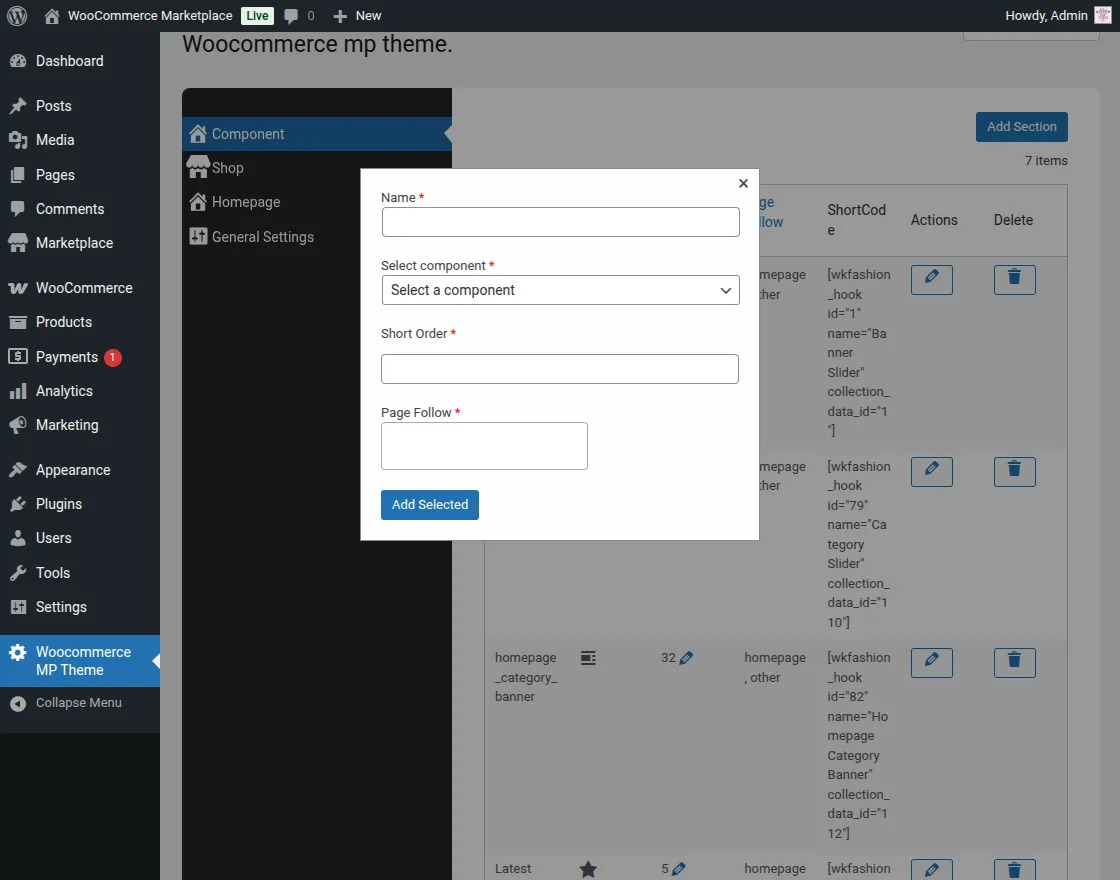Viewport: 1120px width, 880px height.
Task: Focus the Short Order input field
Action: pos(560,369)
